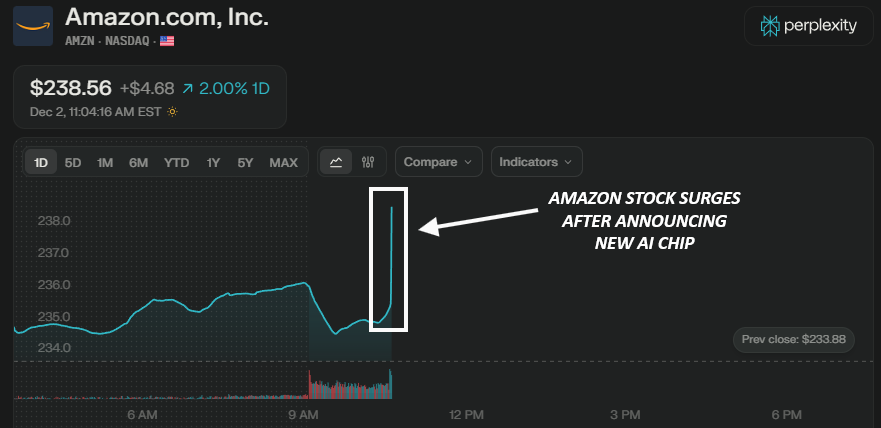Screen dimensions: 881x428
Task: Select the 1D time range
Action: [41, 162]
